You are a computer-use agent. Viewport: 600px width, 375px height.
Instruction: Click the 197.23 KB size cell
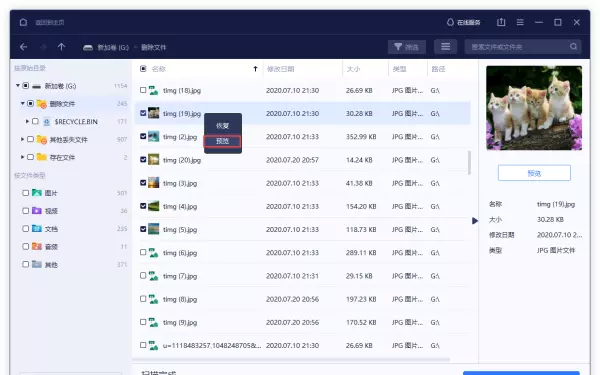(x=361, y=299)
